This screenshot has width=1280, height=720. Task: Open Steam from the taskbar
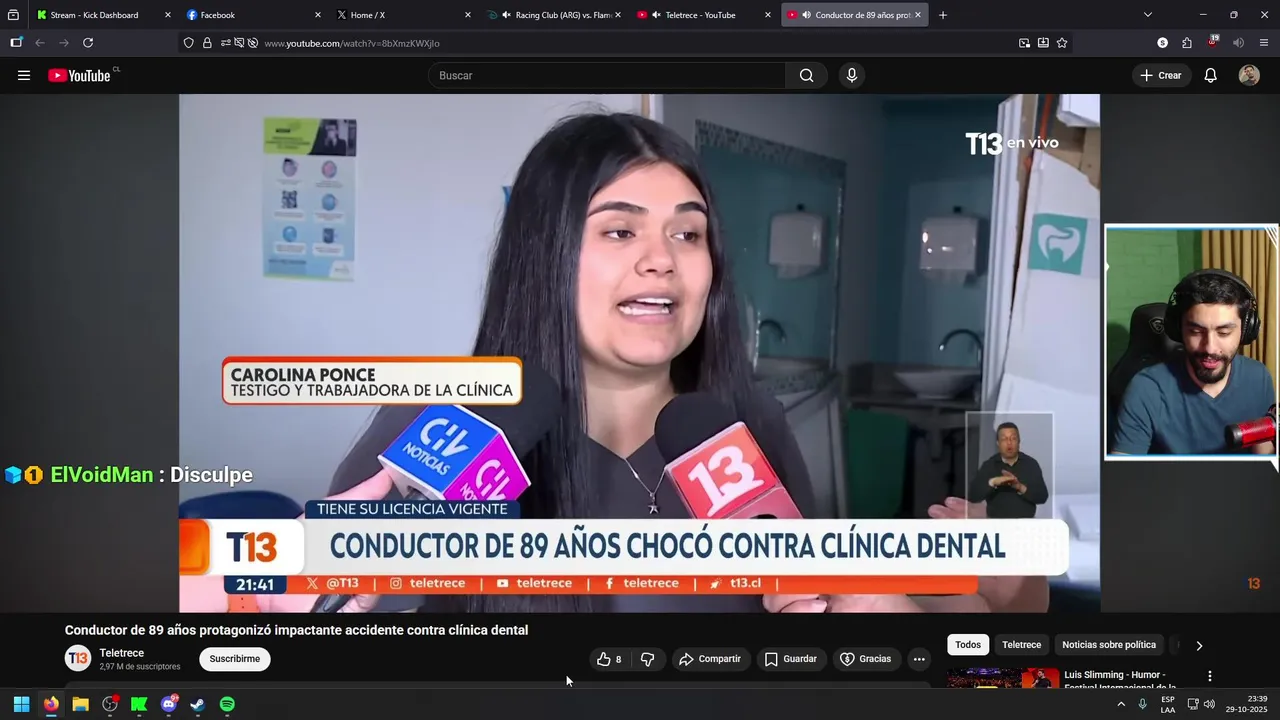click(198, 704)
